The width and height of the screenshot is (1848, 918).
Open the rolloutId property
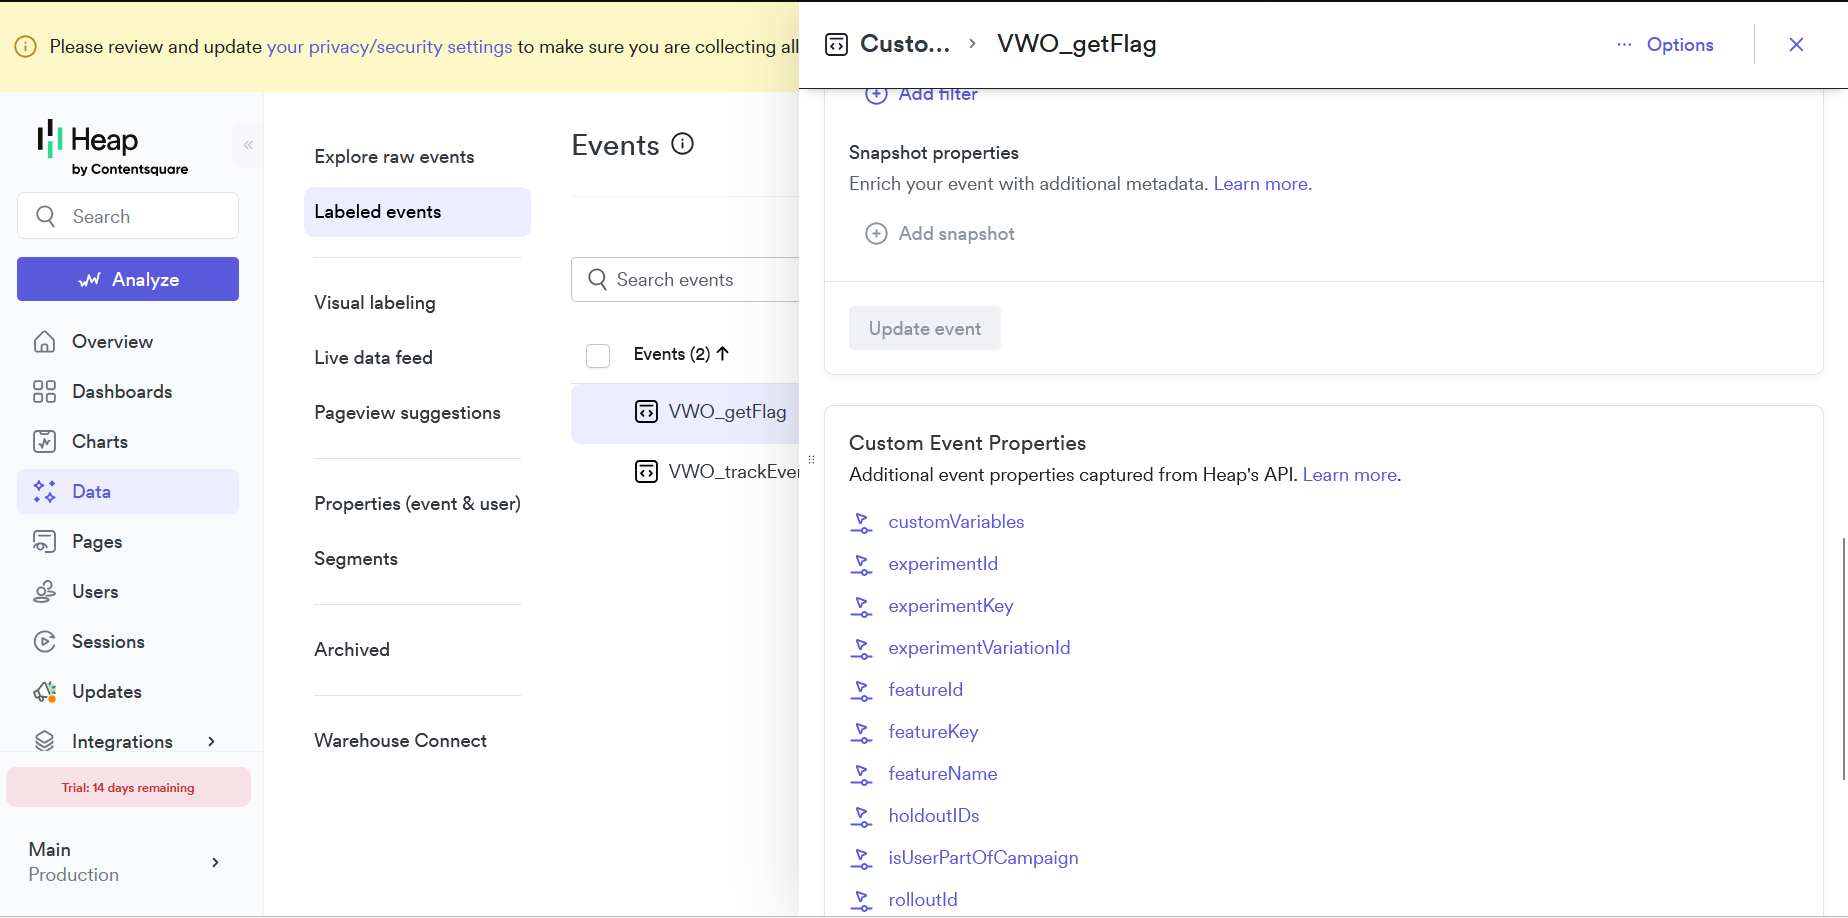923,900
